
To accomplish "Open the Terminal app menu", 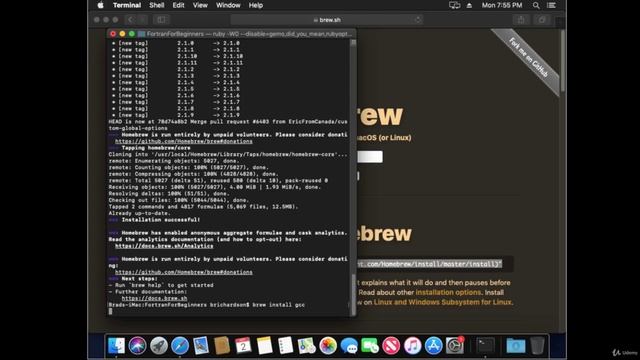I will [127, 5].
